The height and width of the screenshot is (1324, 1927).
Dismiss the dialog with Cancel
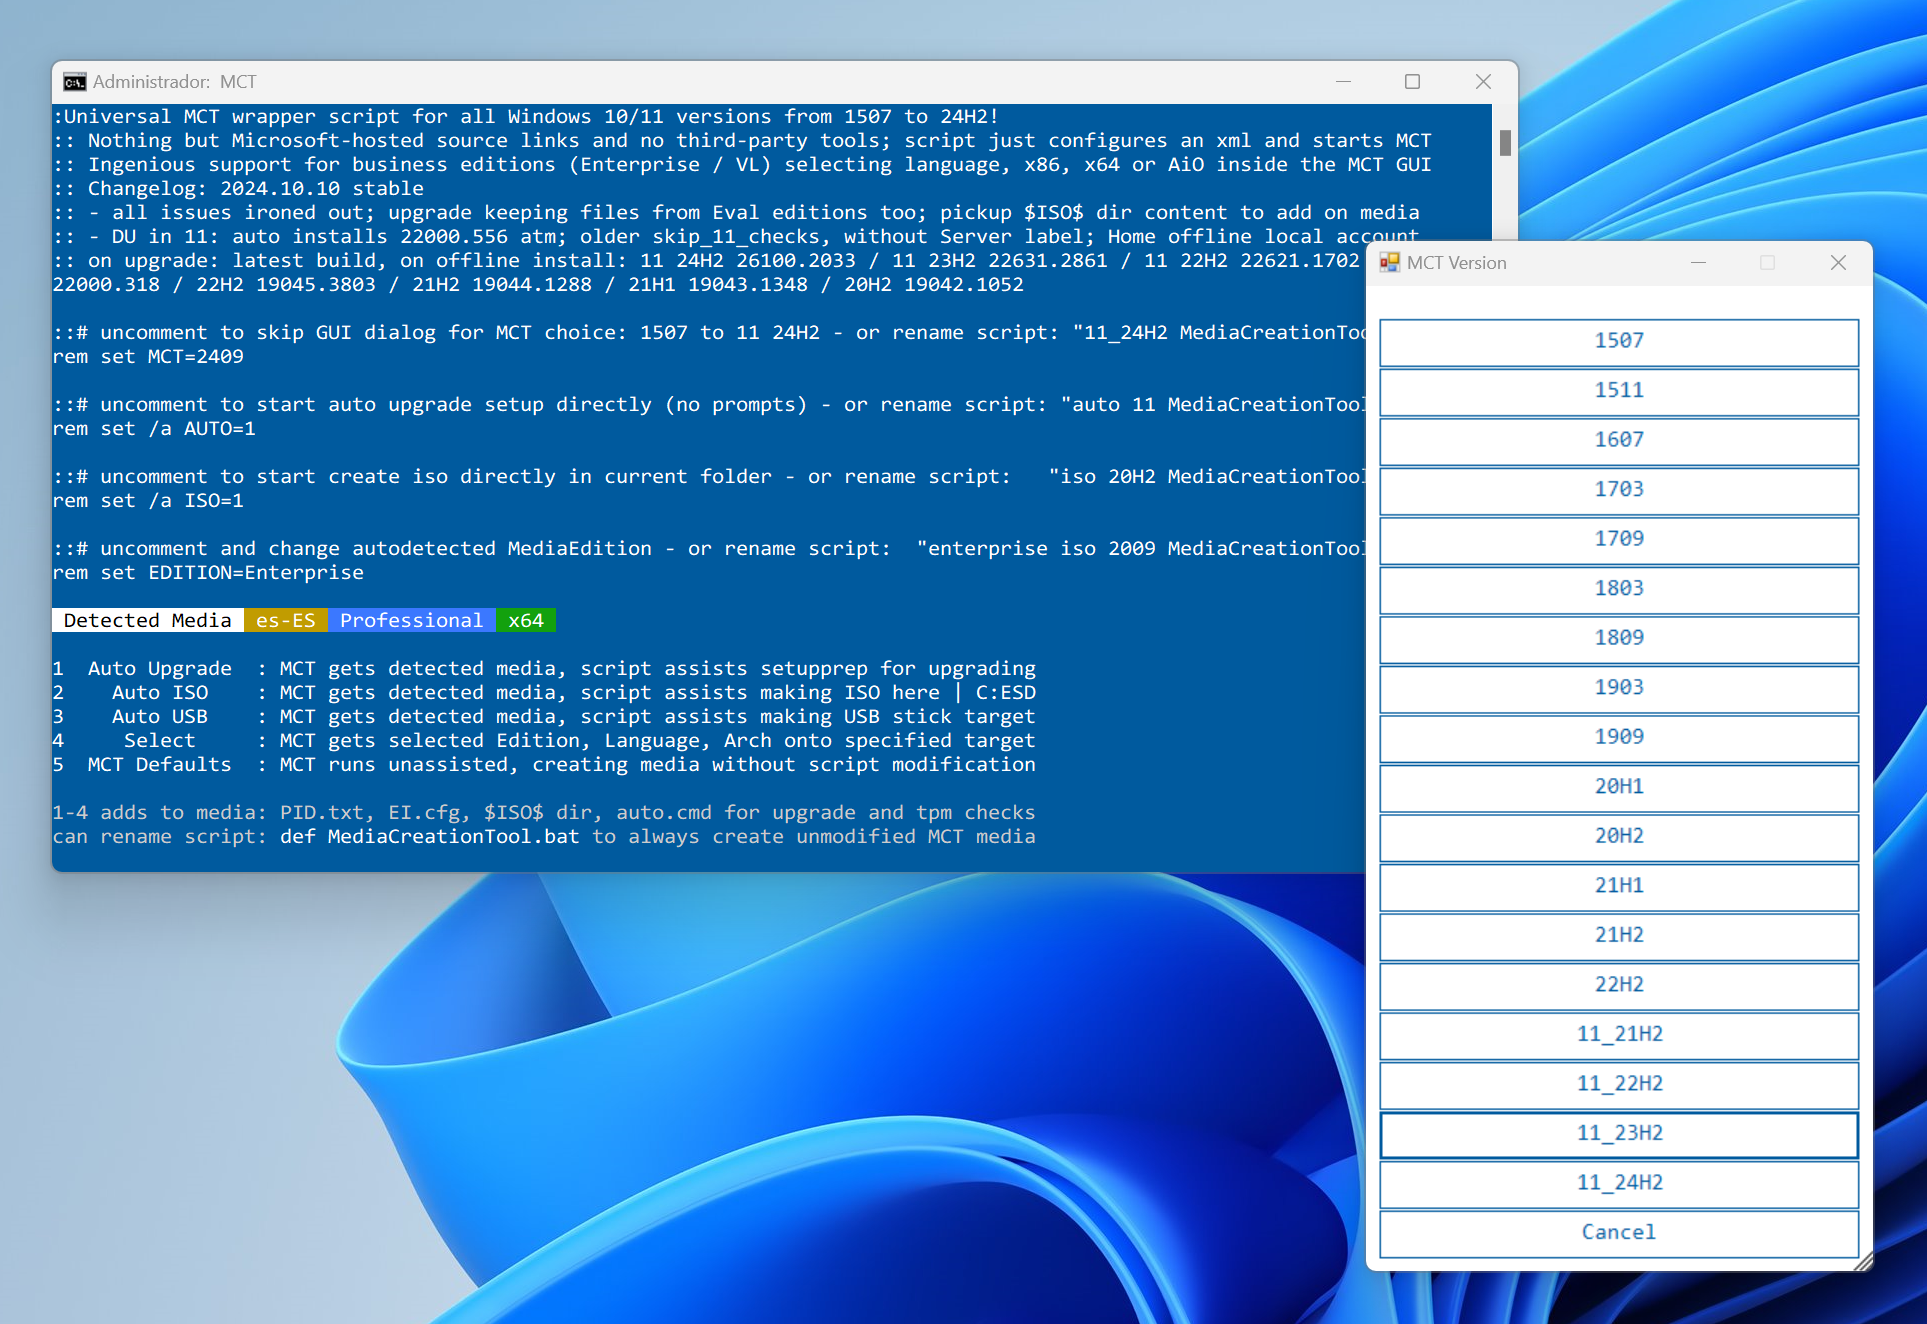pyautogui.click(x=1618, y=1232)
